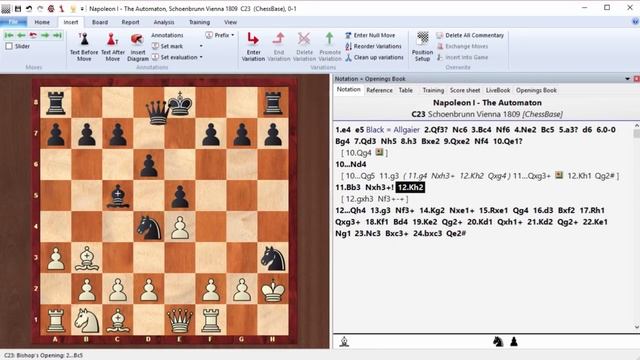Click Insert Into Game

[x=462, y=58]
